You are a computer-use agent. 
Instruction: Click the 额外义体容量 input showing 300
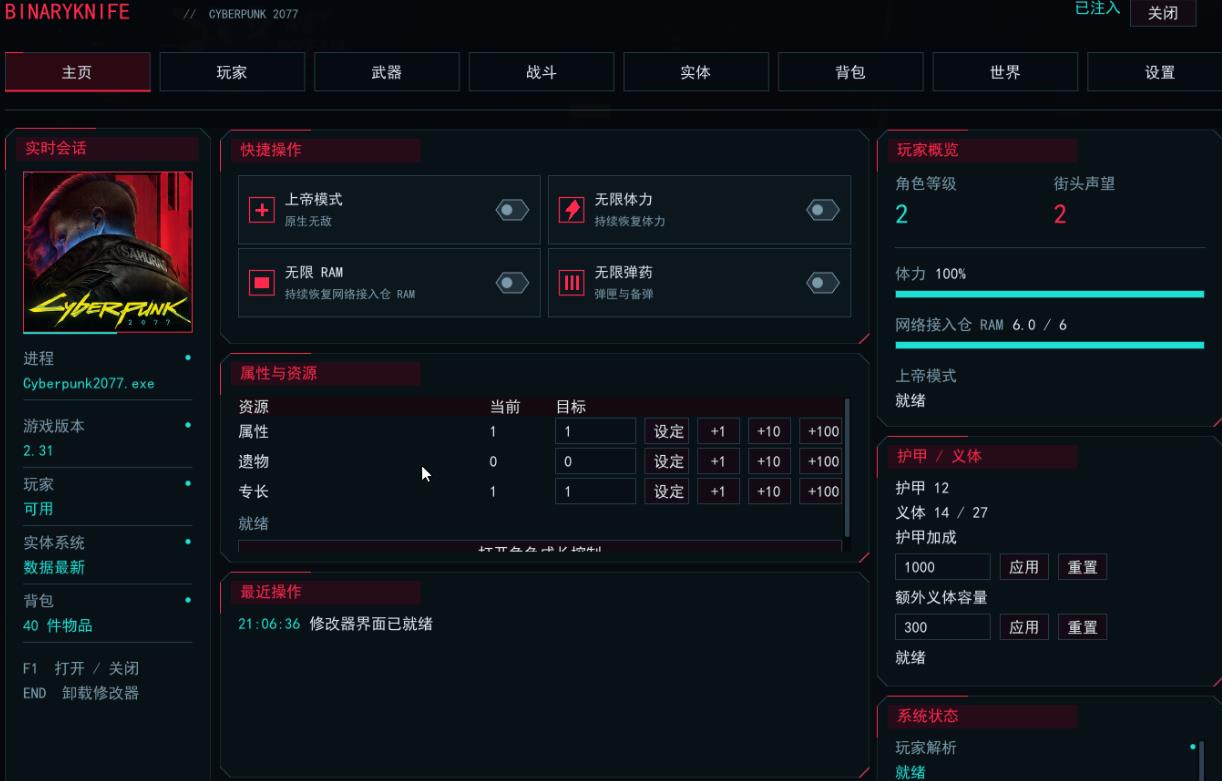[x=943, y=627]
